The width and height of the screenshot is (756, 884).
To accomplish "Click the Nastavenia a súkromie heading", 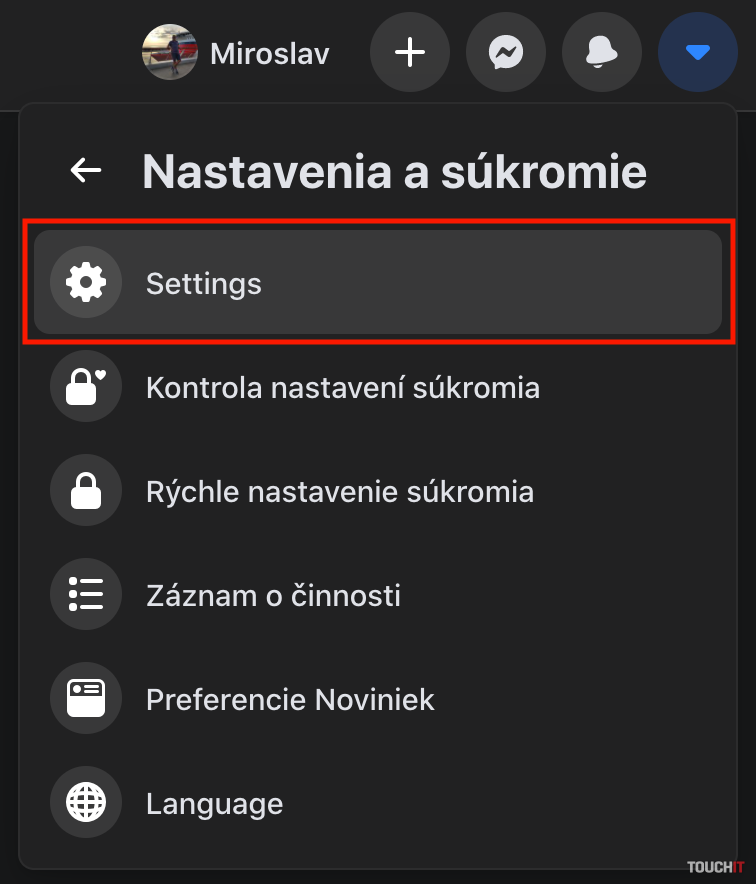I will [394, 171].
